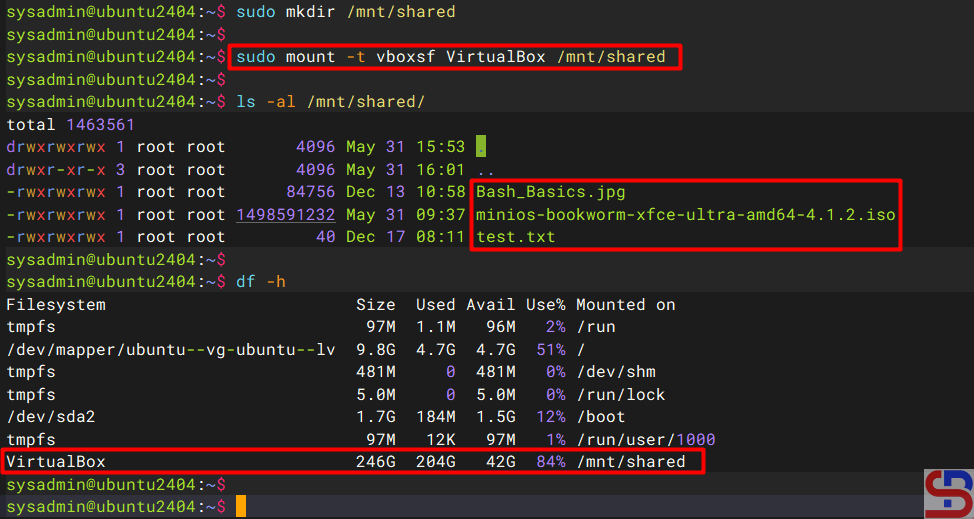Image resolution: width=974 pixels, height=519 pixels.
Task: Click the /run/user/1000 mount path
Action: pyautogui.click(x=645, y=439)
